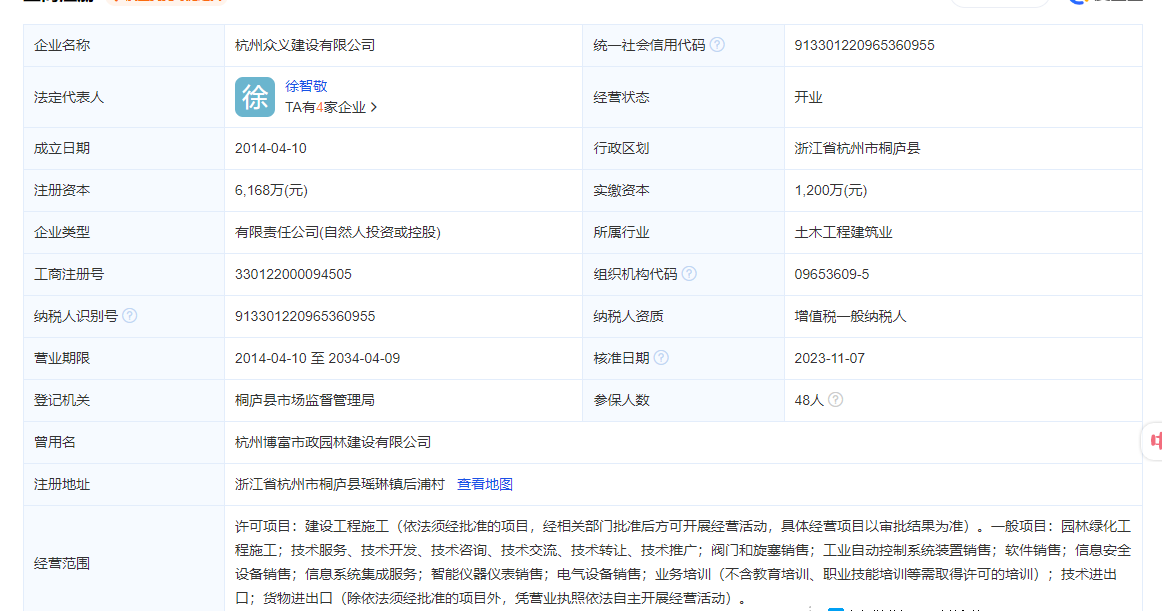Open the 查看地图 map link
Viewport: 1162px width, 611px height.
pos(485,484)
